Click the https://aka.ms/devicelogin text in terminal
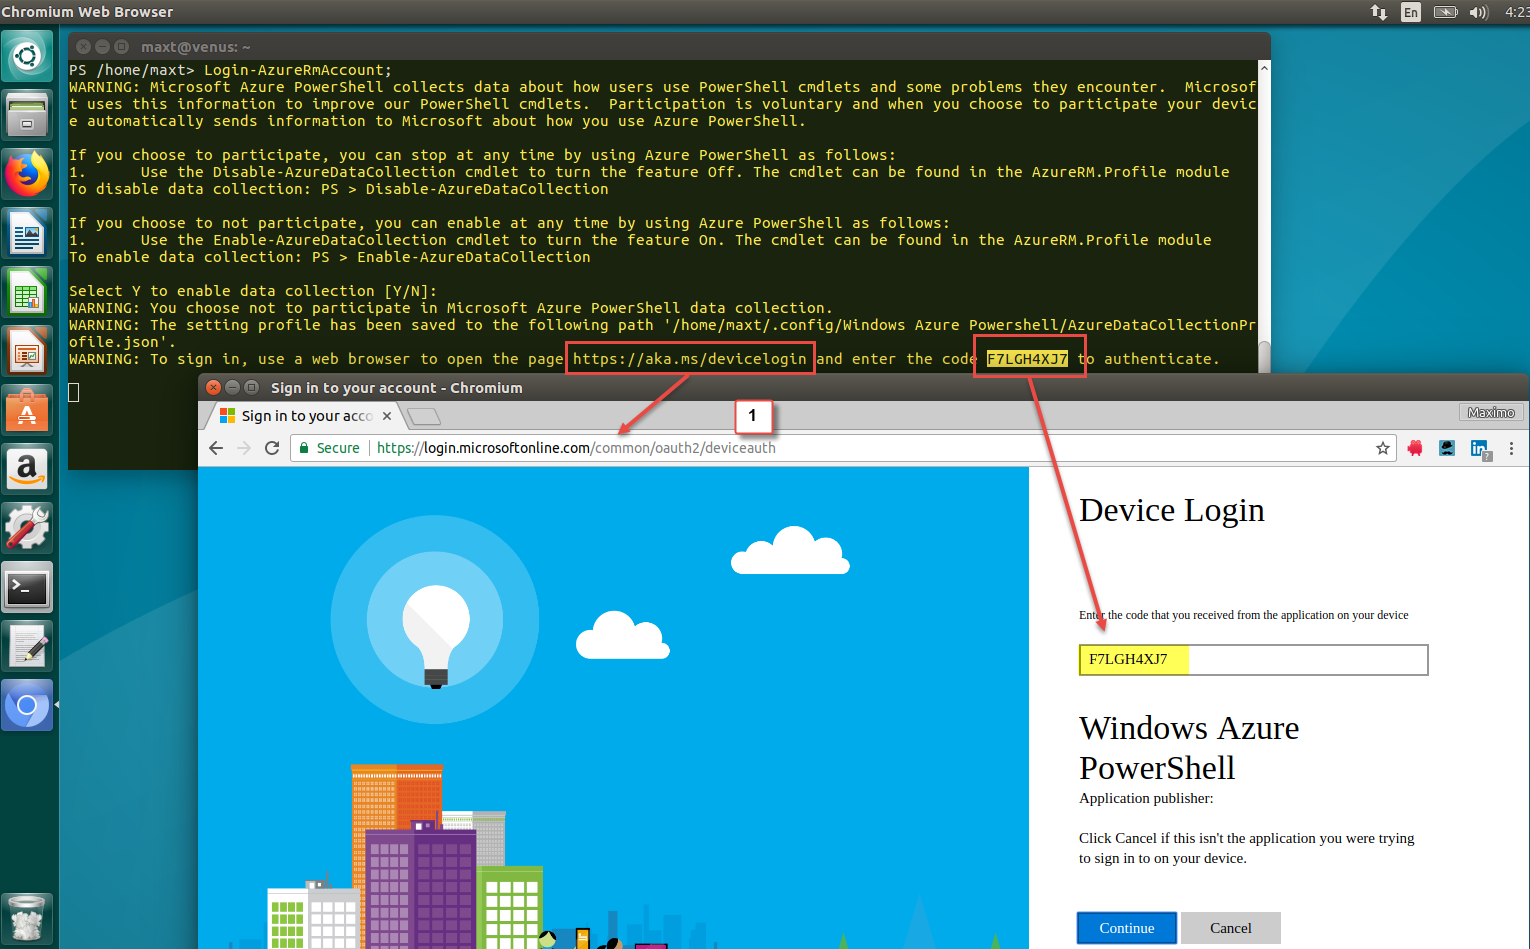Viewport: 1530px width, 949px height. click(690, 359)
